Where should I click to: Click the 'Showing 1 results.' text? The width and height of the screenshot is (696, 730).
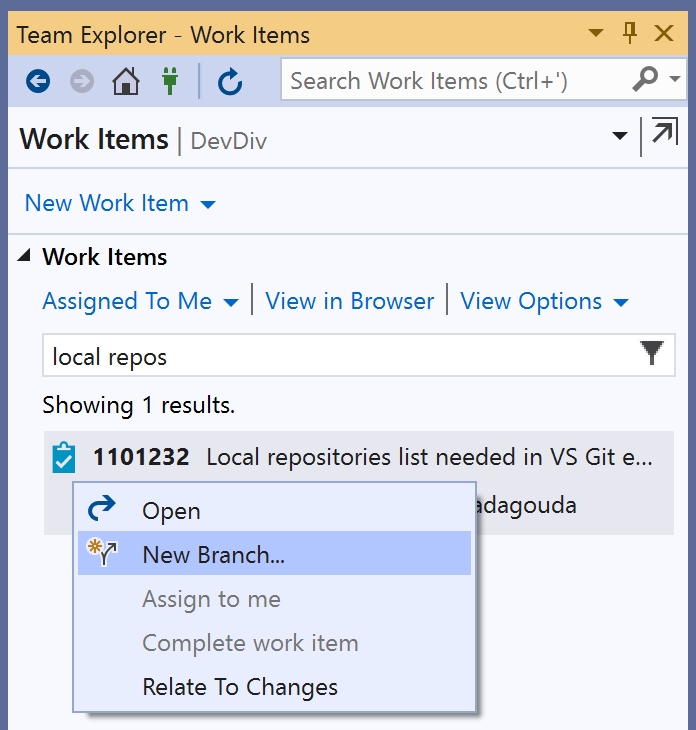[x=139, y=405]
